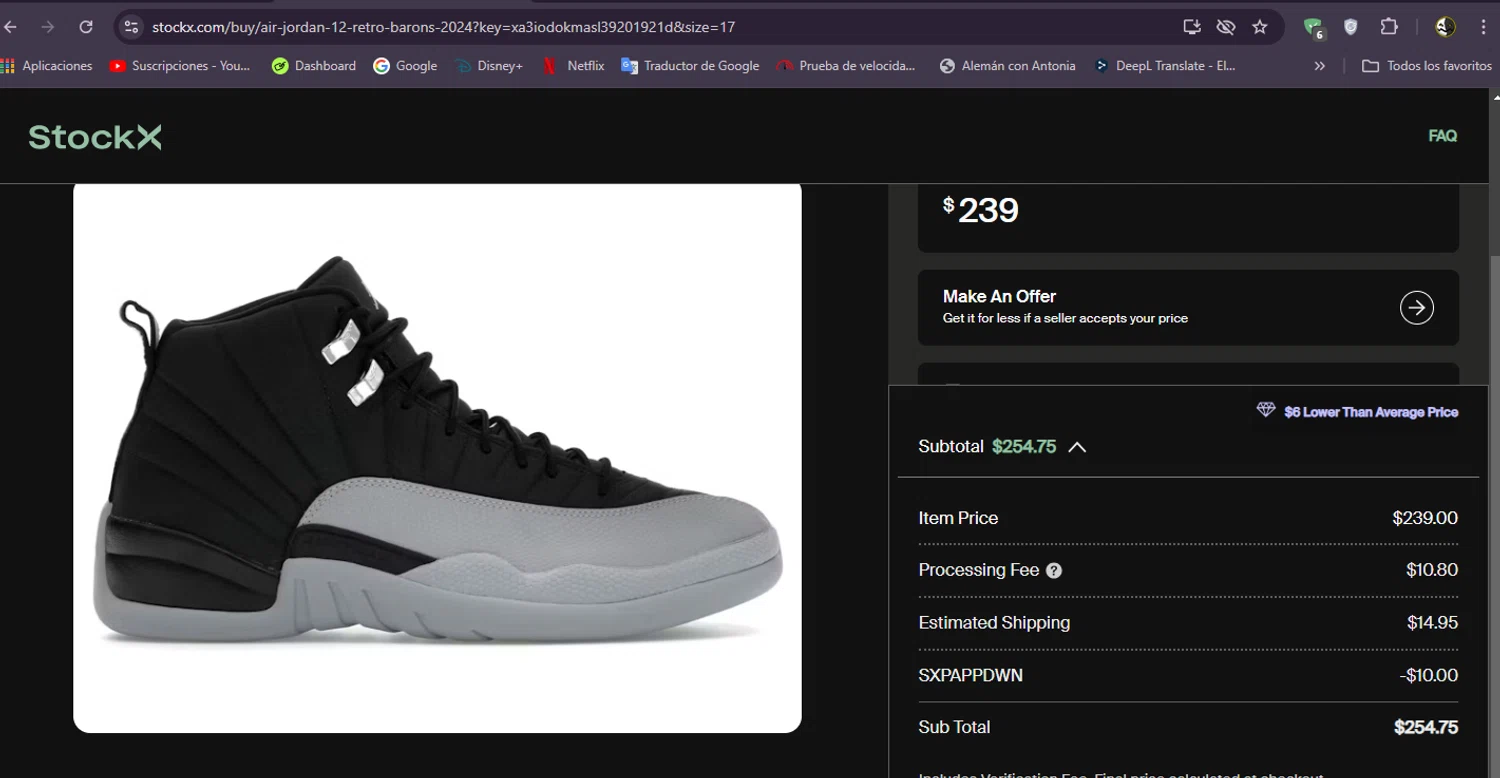Click the Estimated Shipping $14.95 value
The height and width of the screenshot is (778, 1500).
[x=1432, y=623]
